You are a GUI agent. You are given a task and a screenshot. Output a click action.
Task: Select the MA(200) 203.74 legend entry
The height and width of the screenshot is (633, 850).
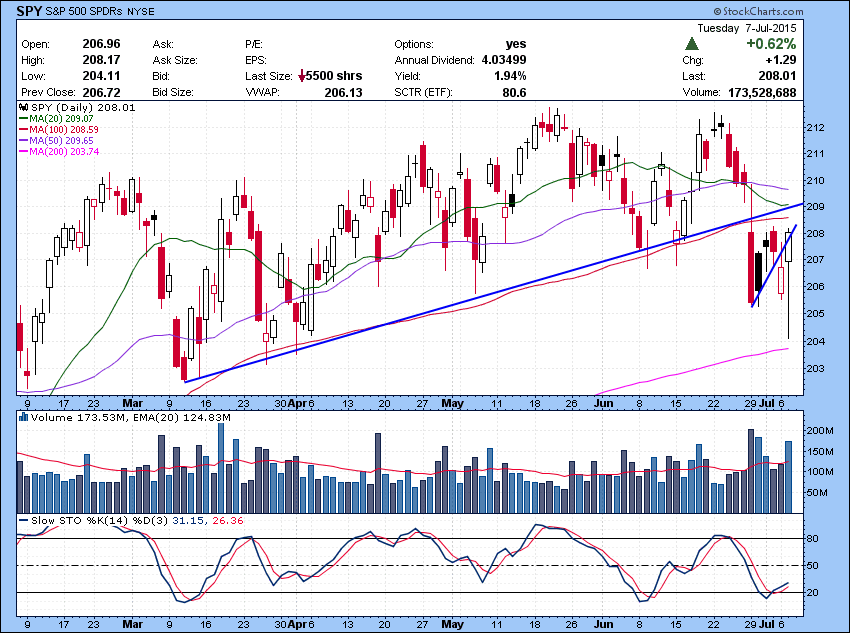[59, 152]
